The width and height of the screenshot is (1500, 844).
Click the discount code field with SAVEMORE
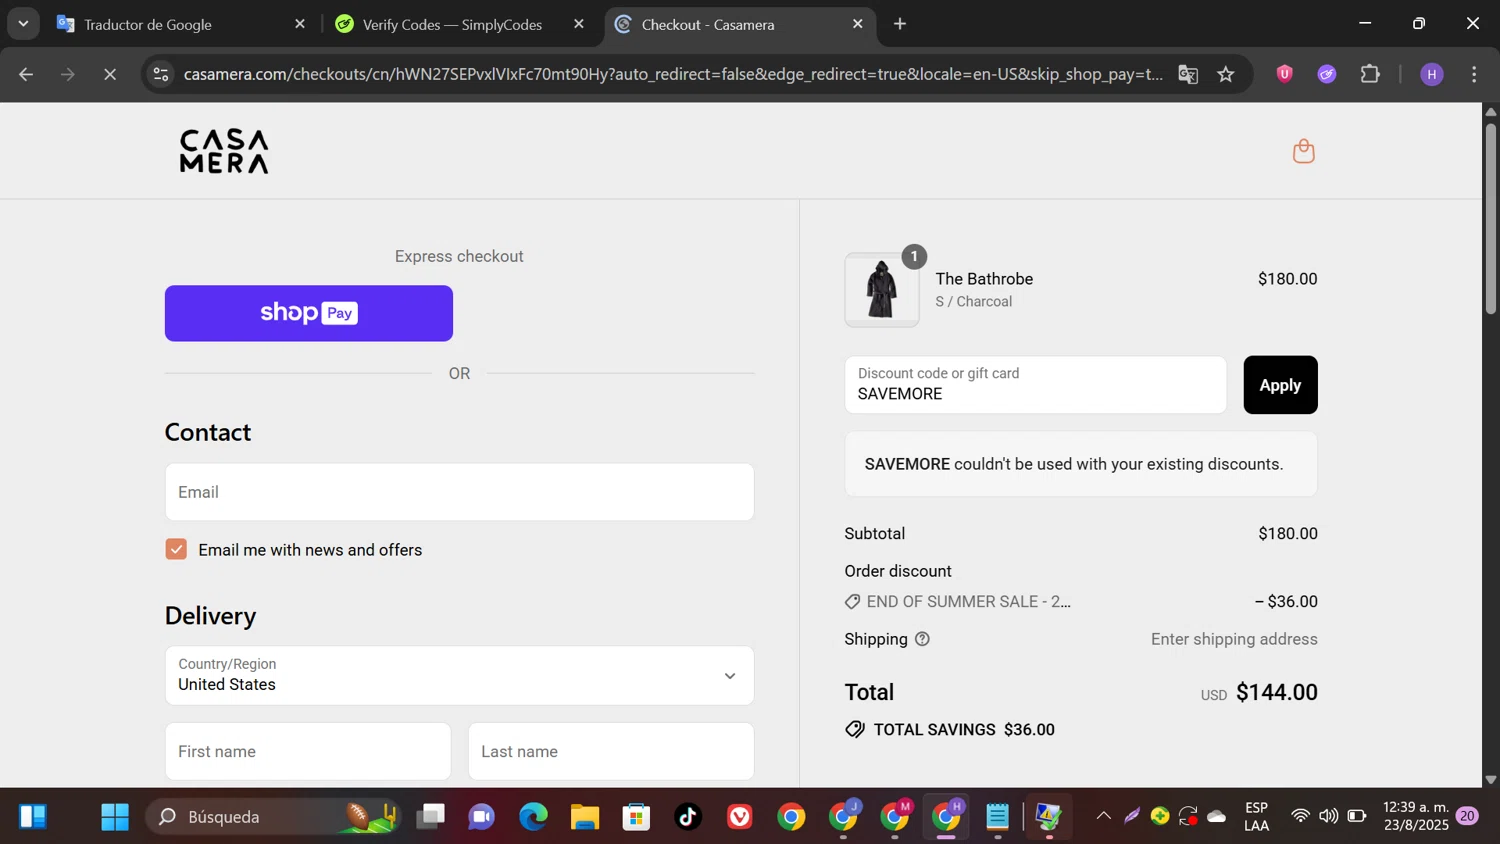point(1035,385)
